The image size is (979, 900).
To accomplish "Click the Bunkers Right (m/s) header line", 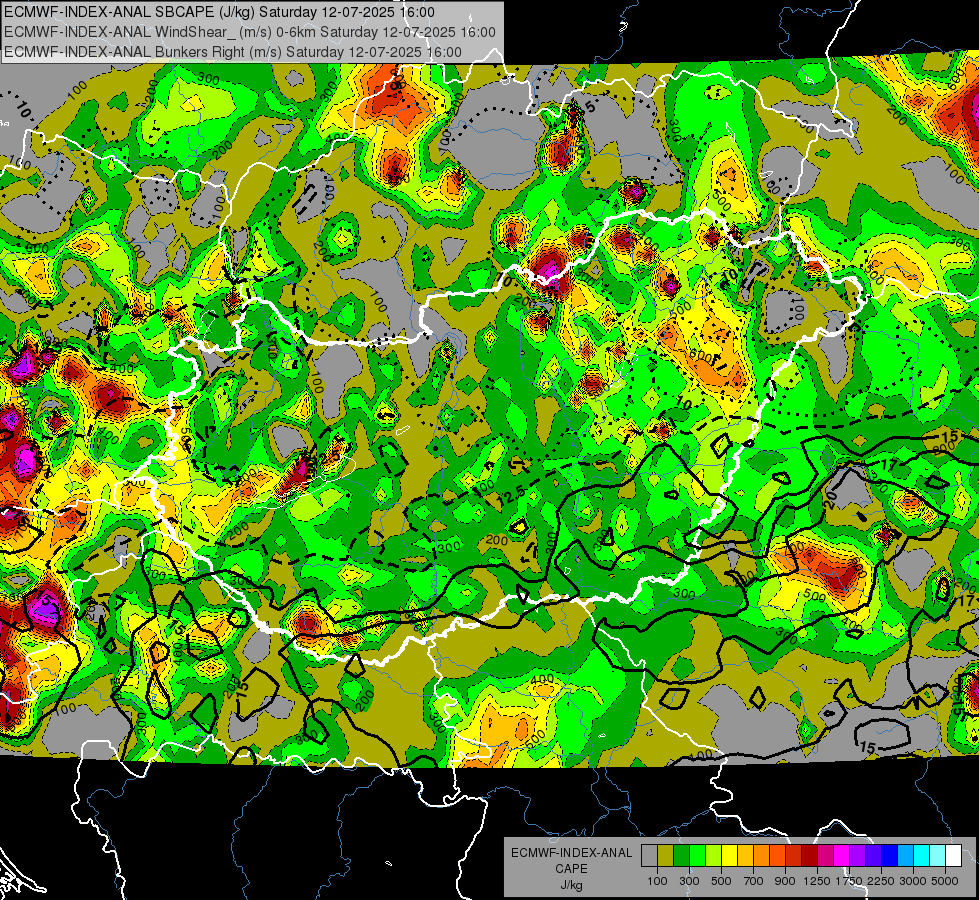I will pyautogui.click(x=232, y=52).
